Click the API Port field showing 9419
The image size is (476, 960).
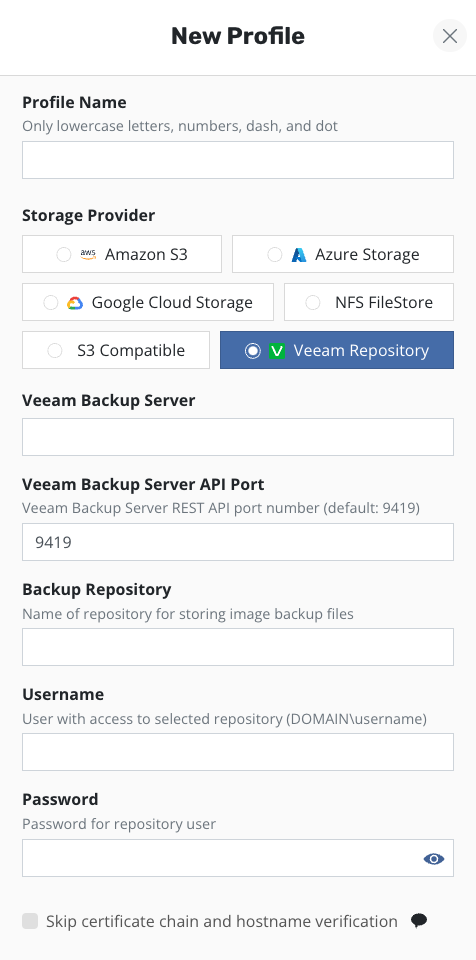[238, 542]
